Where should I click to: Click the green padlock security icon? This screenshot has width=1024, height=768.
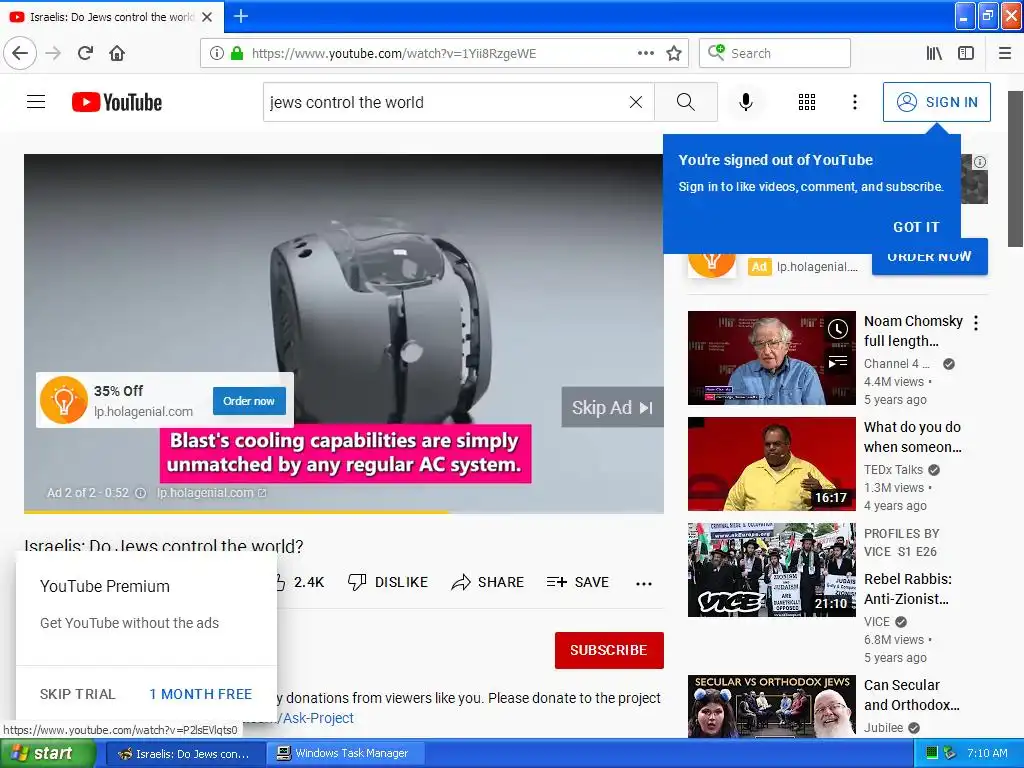tap(237, 53)
